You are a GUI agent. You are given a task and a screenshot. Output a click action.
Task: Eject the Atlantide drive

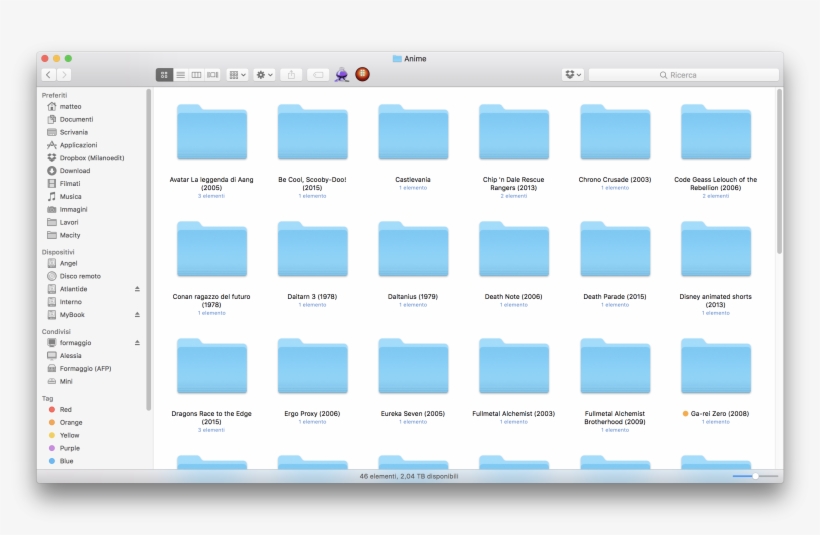coord(137,289)
